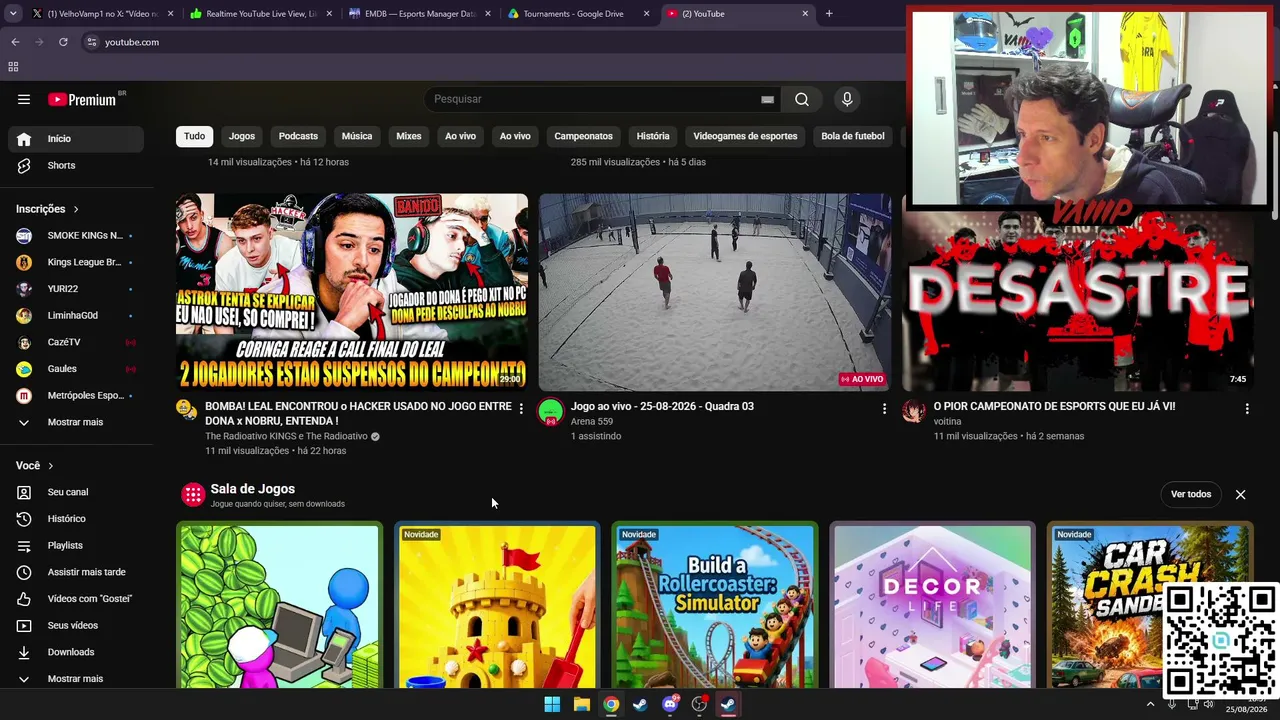Viewport: 1280px width, 720px height.
Task: Open OBS Studio from the taskbar
Action: click(x=699, y=704)
